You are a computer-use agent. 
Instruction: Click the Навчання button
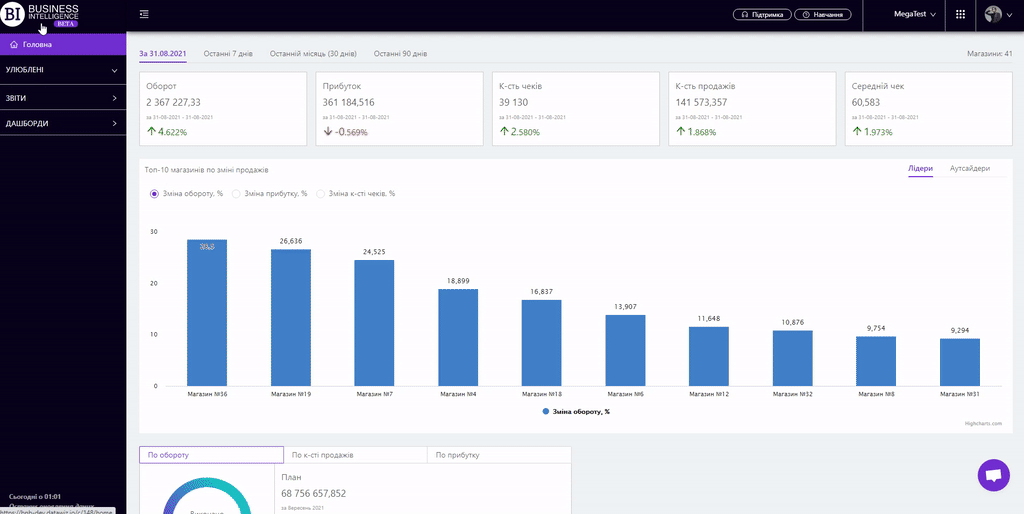(x=823, y=15)
